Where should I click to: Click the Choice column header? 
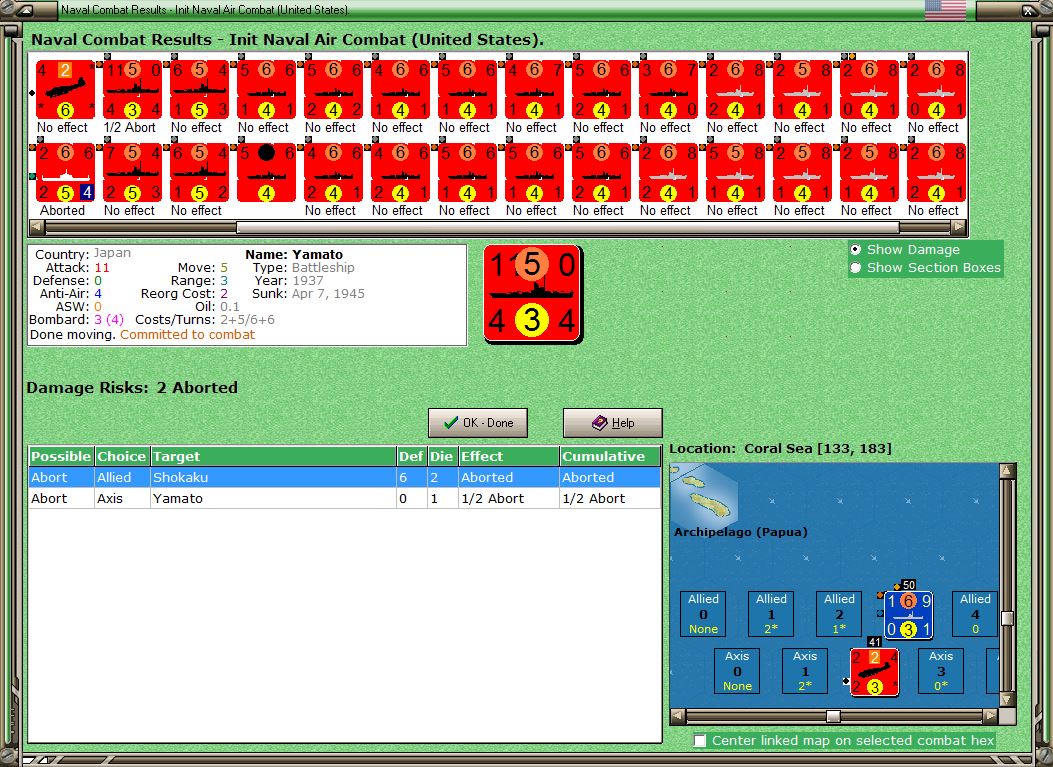(x=122, y=457)
